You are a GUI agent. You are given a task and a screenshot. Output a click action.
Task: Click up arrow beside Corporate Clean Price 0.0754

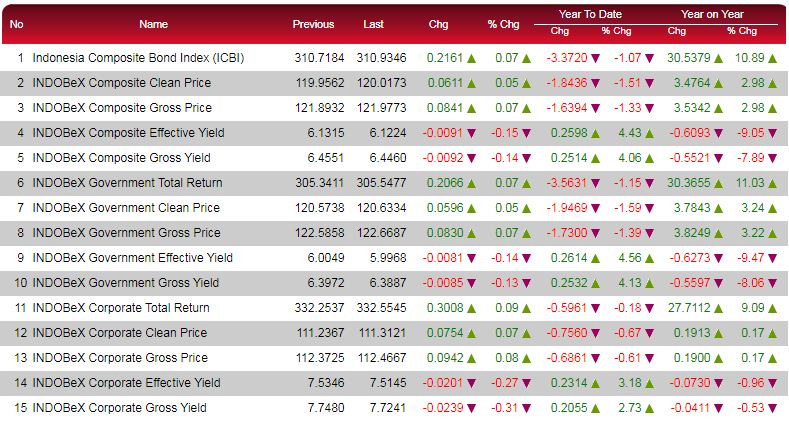[468, 333]
